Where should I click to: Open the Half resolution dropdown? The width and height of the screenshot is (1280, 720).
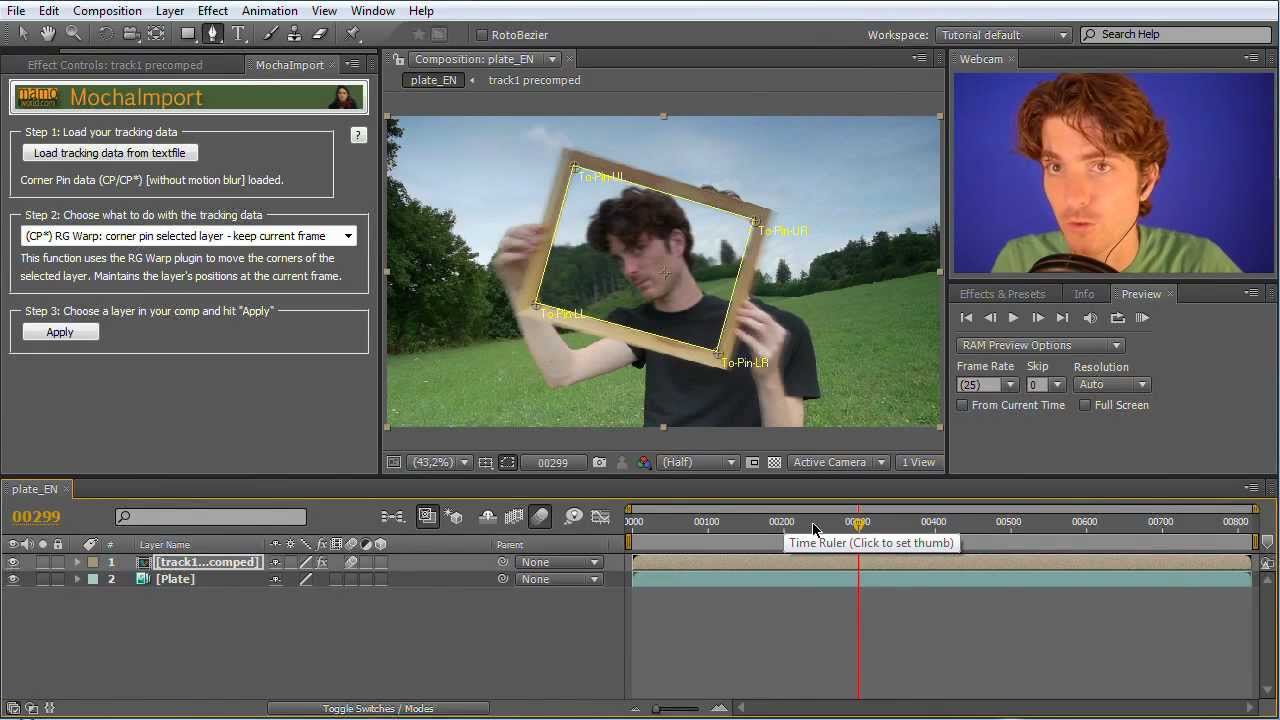[698, 462]
